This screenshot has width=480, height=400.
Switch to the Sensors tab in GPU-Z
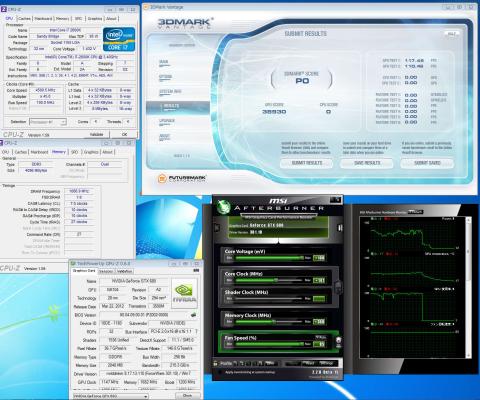[106, 271]
